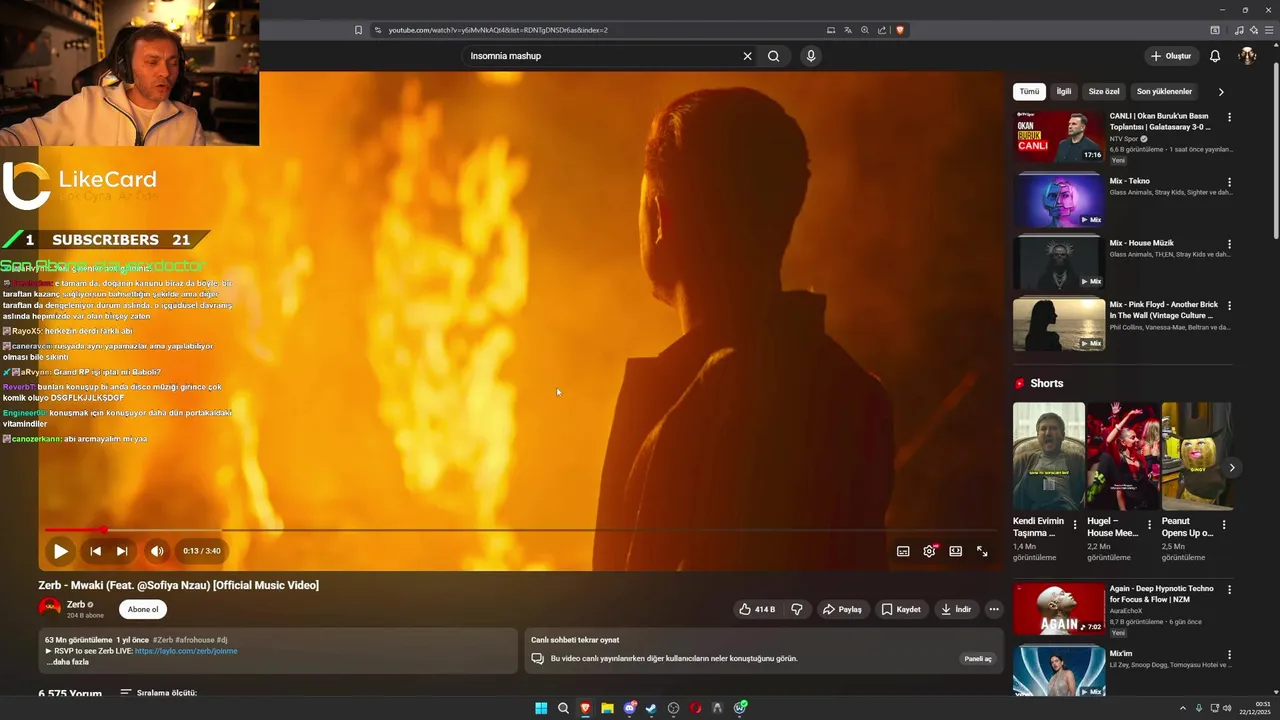The height and width of the screenshot is (720, 1280).
Task: Select the Son yüklenenler filter chip
Action: click(1164, 91)
